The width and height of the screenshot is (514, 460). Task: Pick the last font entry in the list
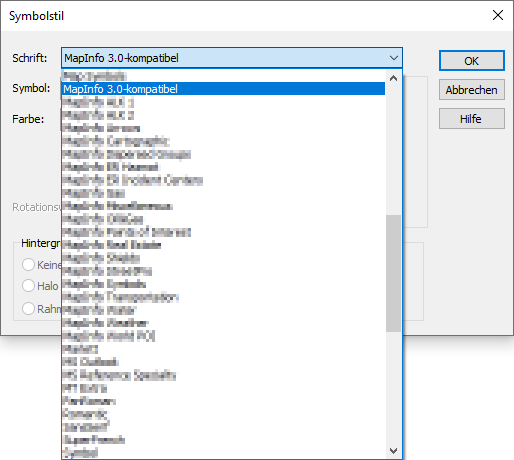(224, 453)
